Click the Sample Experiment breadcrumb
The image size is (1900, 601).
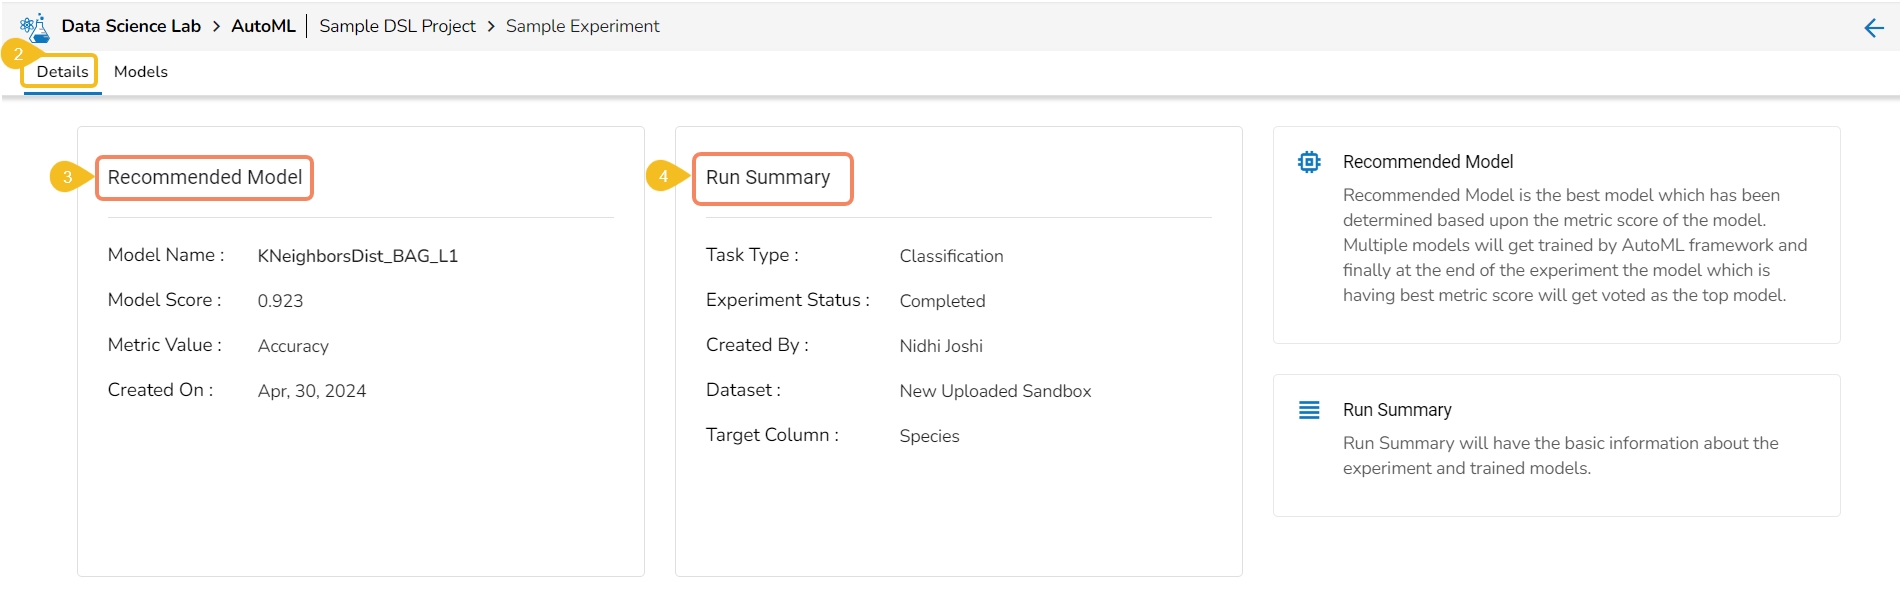[582, 26]
